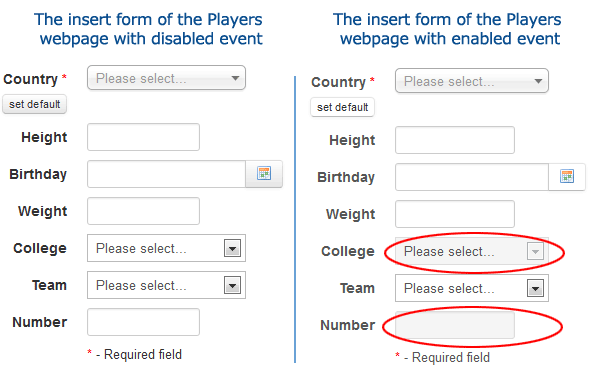Focus the Number field in left form
The image size is (591, 375).
coord(143,322)
